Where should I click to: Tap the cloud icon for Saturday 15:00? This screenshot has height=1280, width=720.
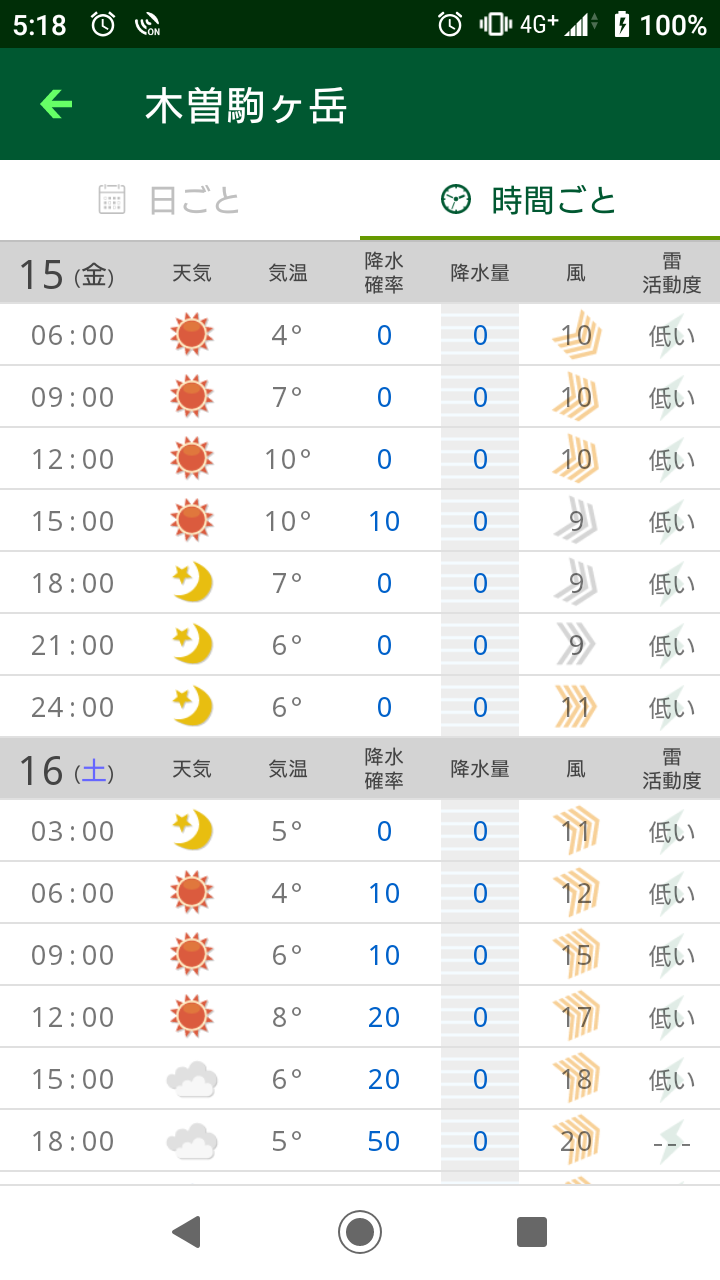click(192, 1079)
